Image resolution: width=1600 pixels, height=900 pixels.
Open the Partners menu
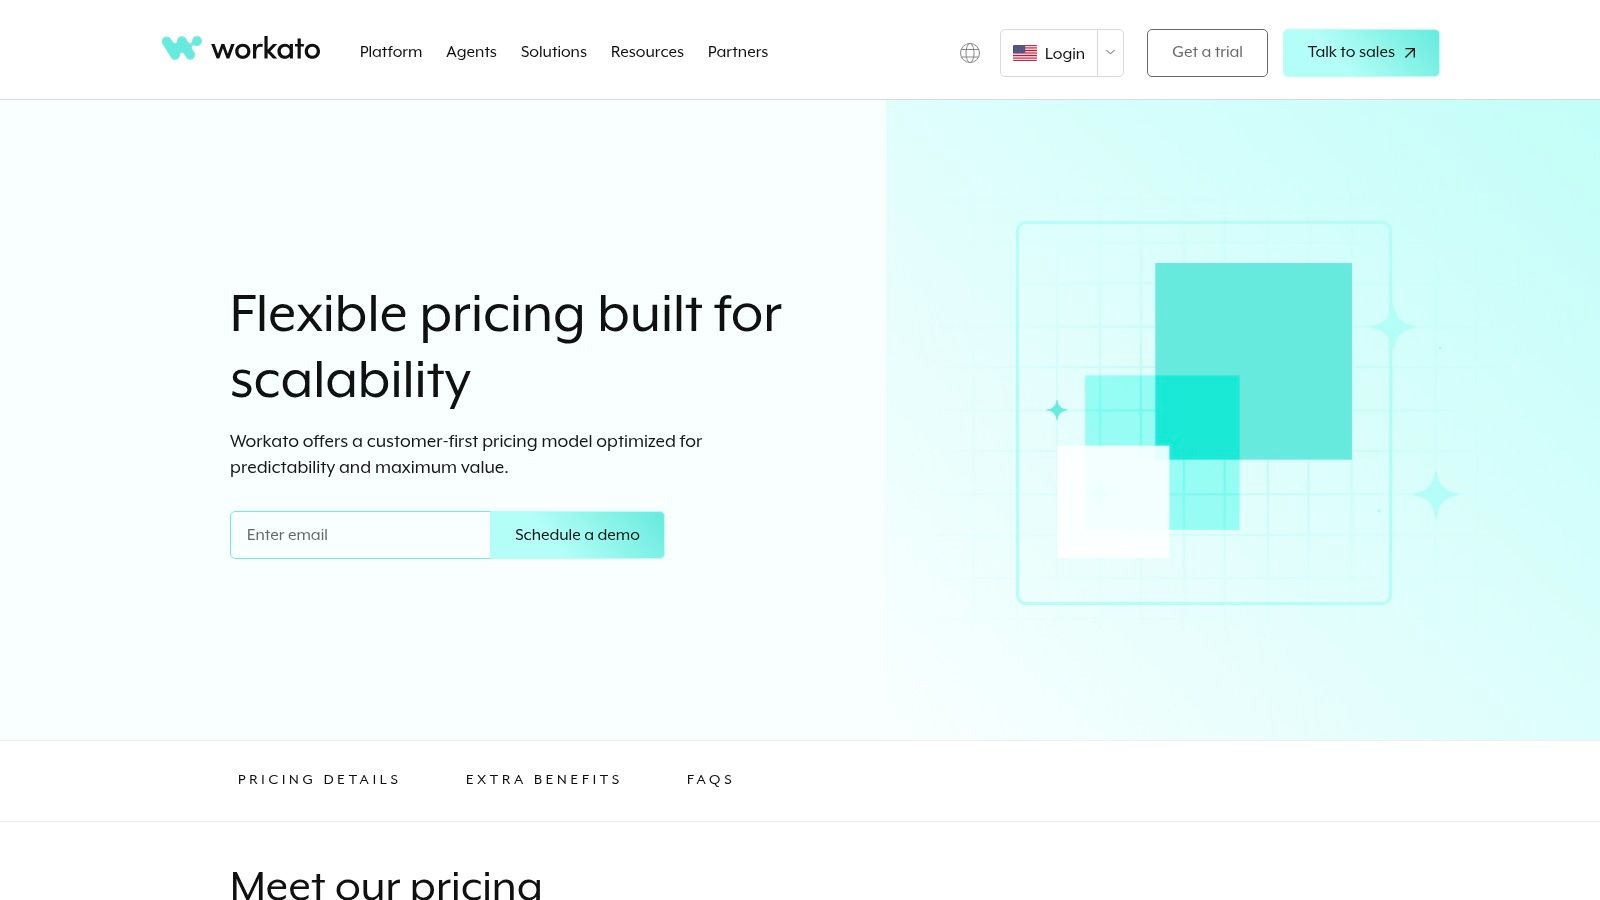738,52
